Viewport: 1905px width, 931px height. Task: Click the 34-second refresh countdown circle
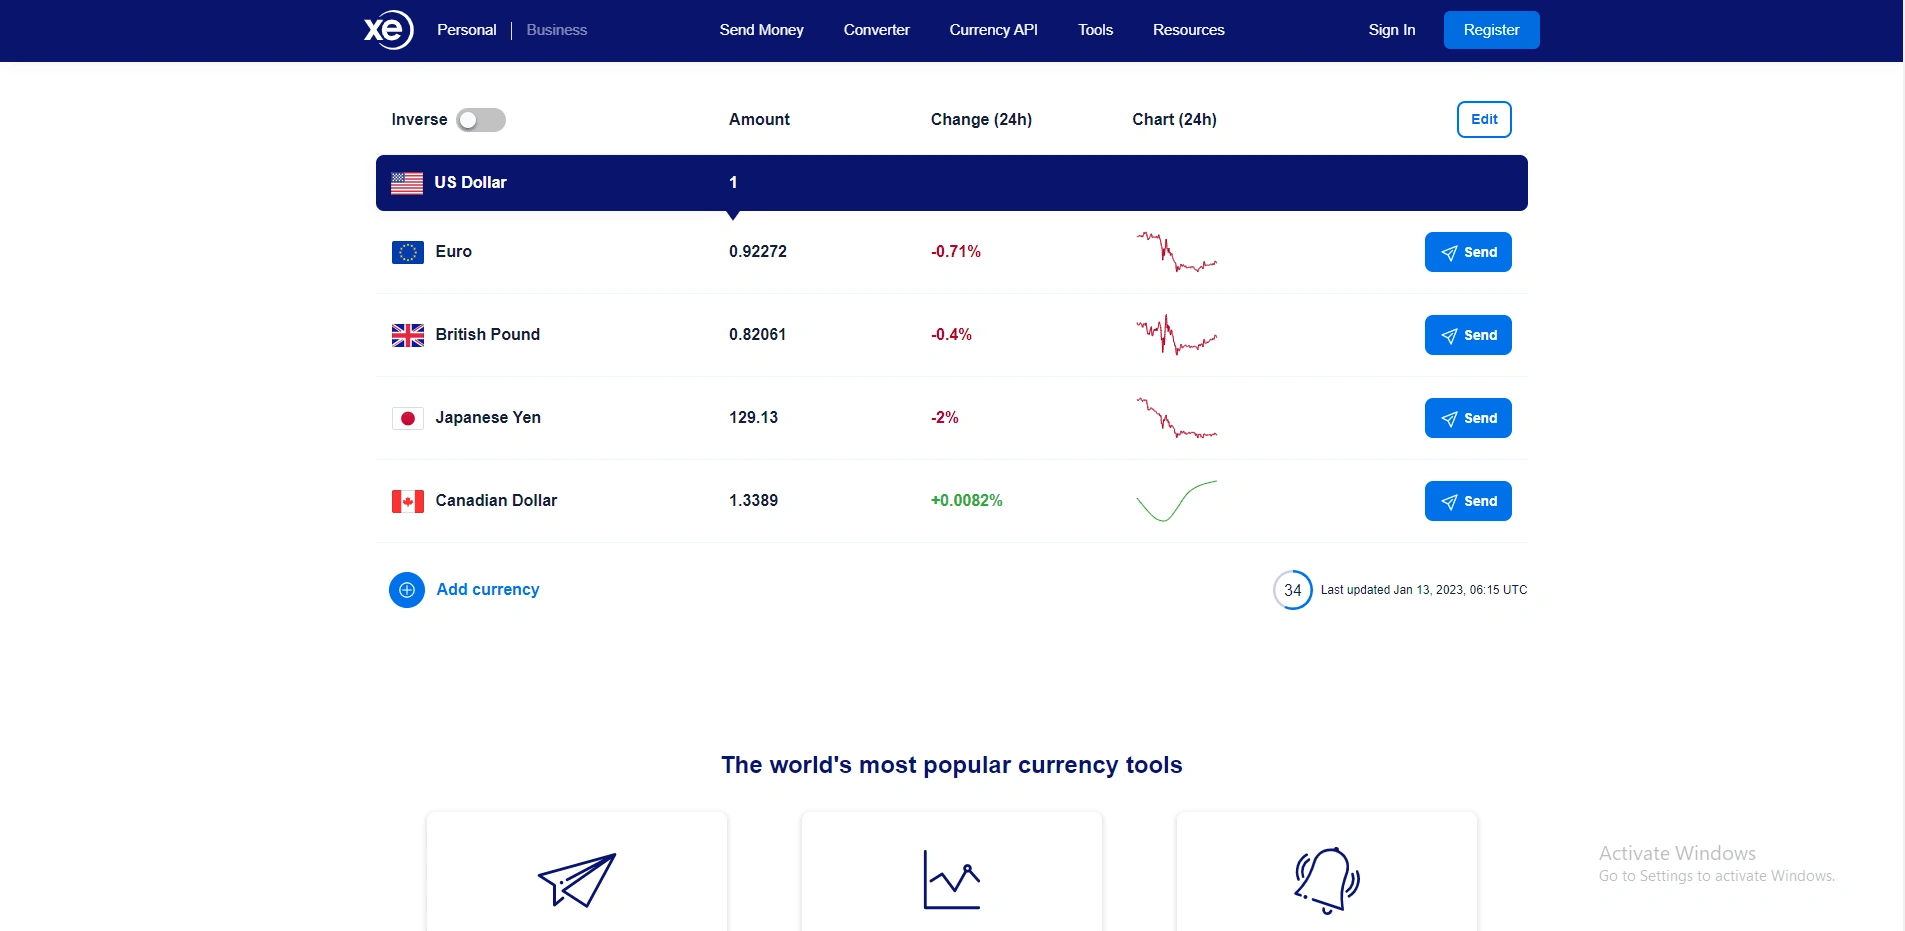1293,590
